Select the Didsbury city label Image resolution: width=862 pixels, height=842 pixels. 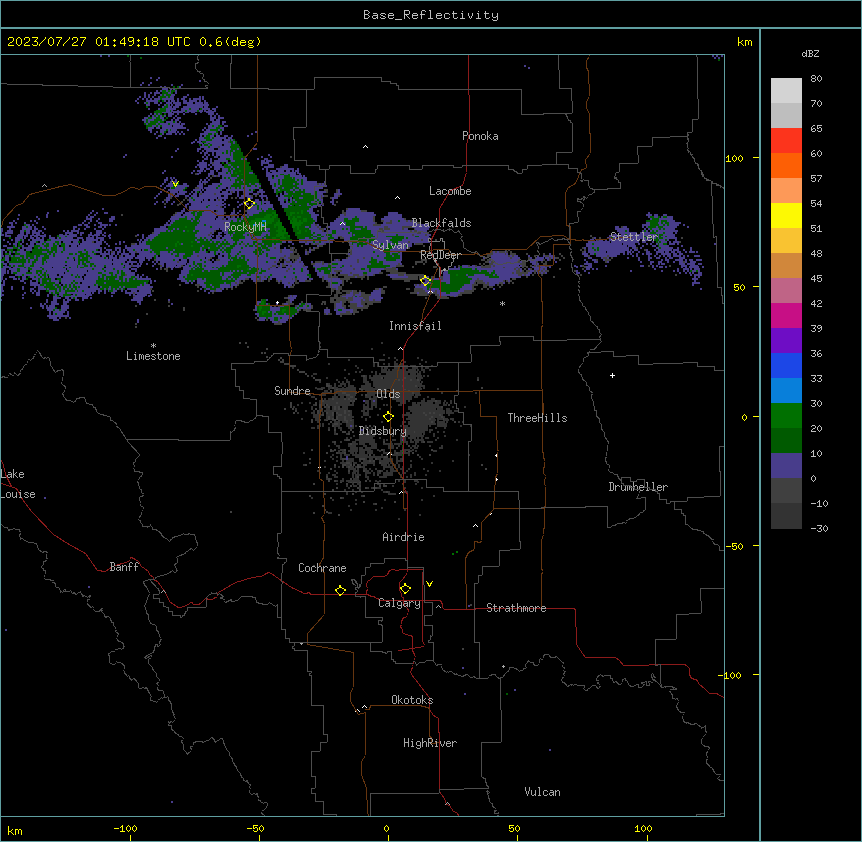383,431
